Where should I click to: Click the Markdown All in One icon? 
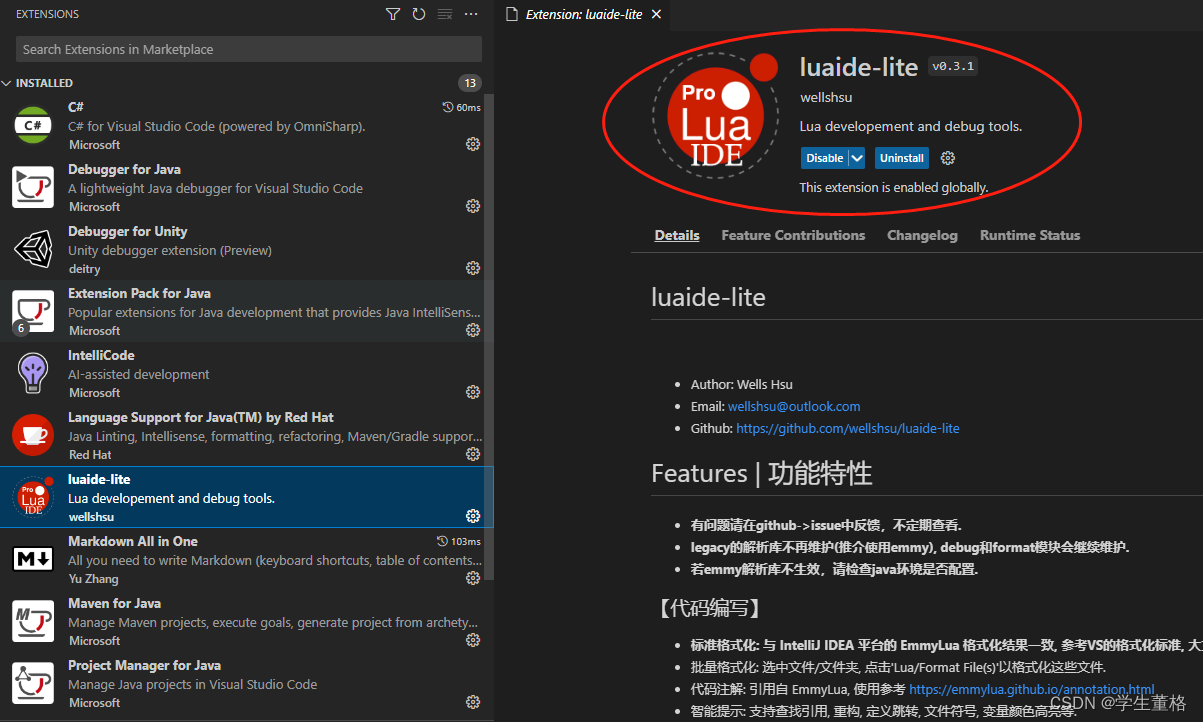click(33, 559)
